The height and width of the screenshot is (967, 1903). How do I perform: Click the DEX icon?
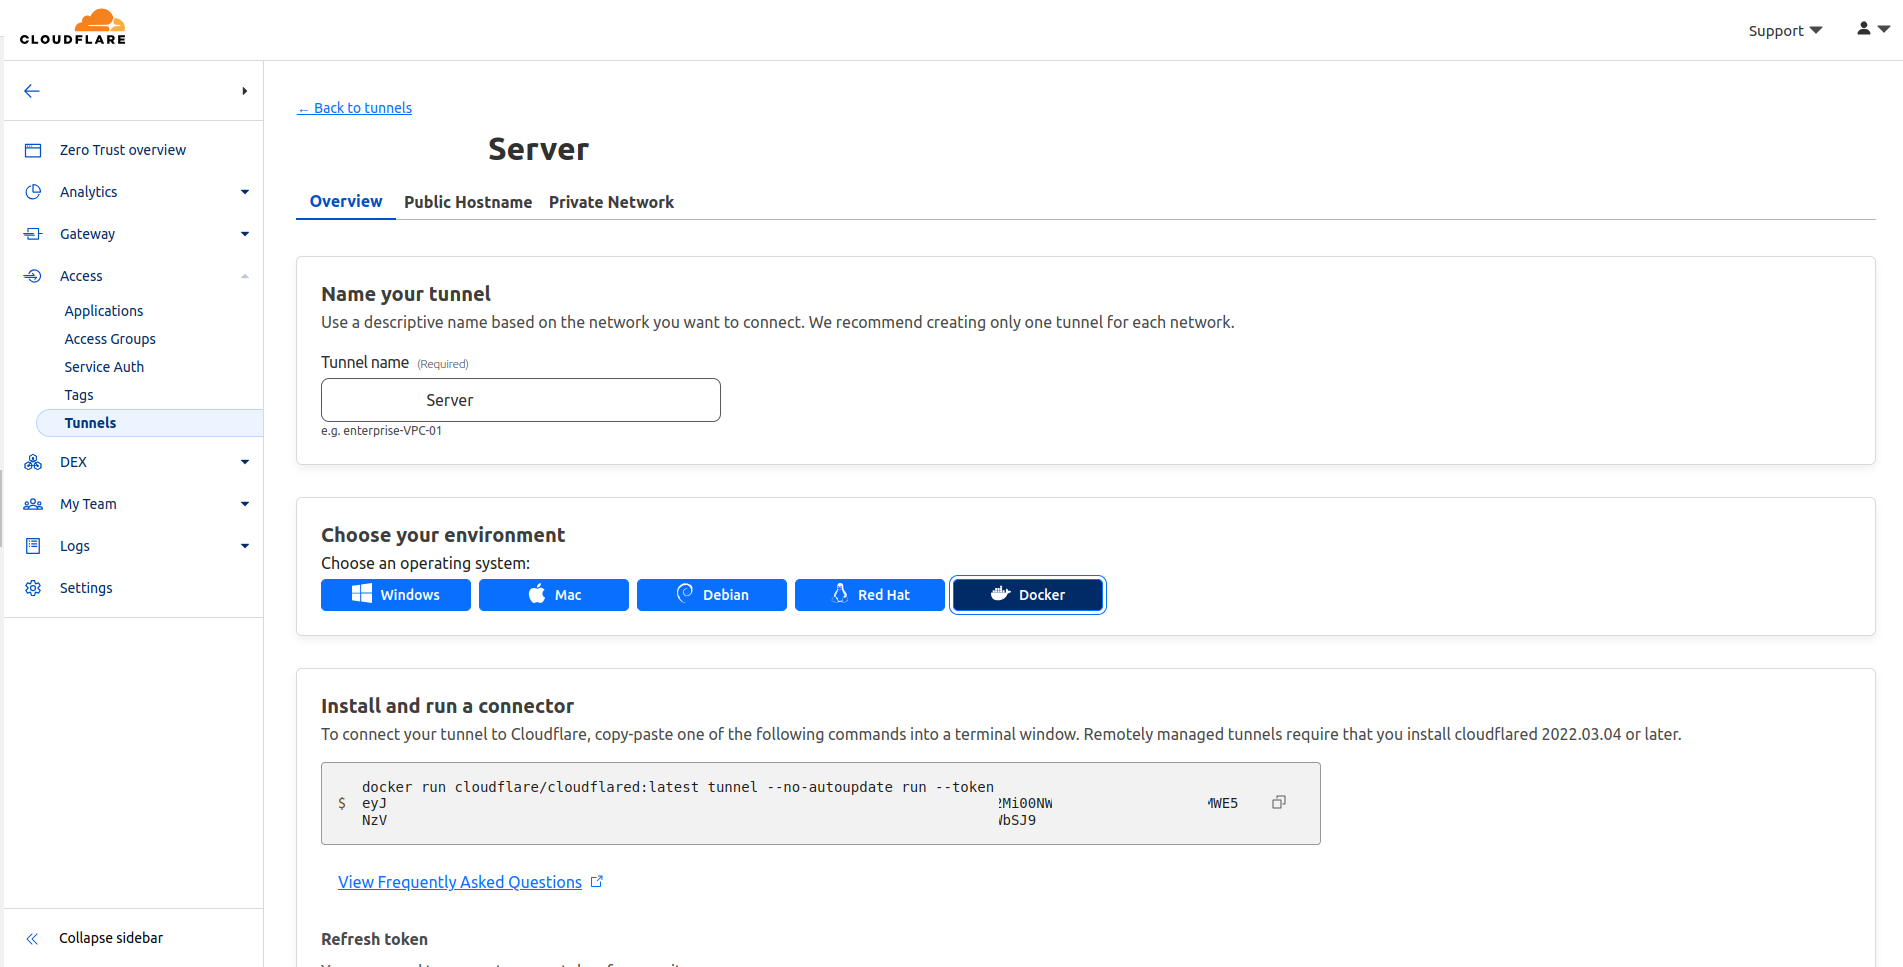33,462
